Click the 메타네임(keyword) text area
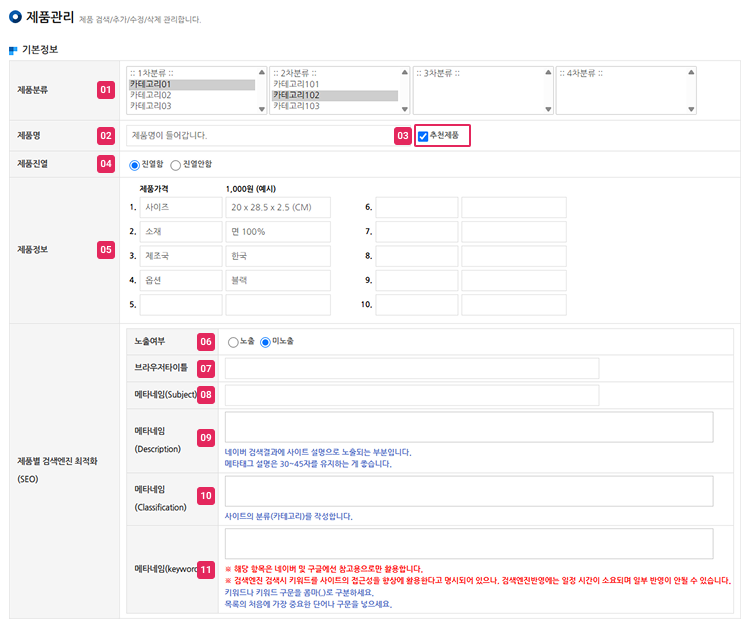Image resolution: width=750 pixels, height=628 pixels. tap(469, 543)
